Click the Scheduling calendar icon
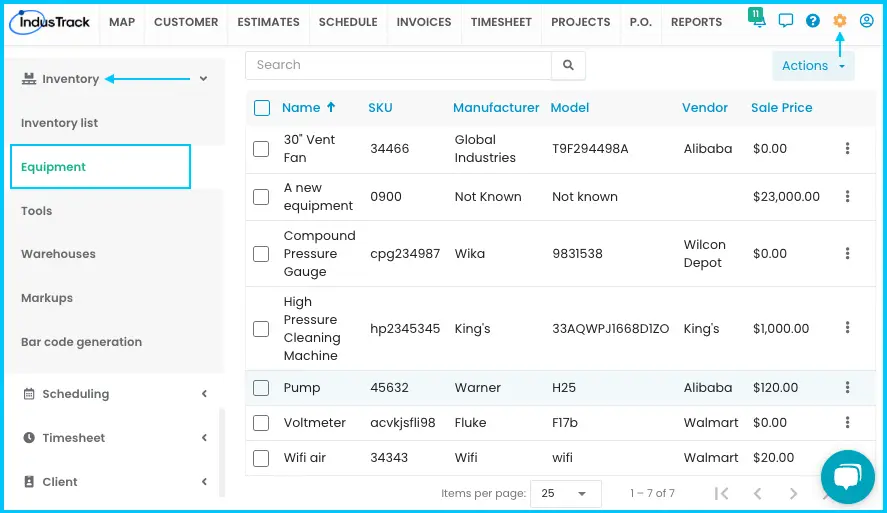887x513 pixels. coord(29,394)
